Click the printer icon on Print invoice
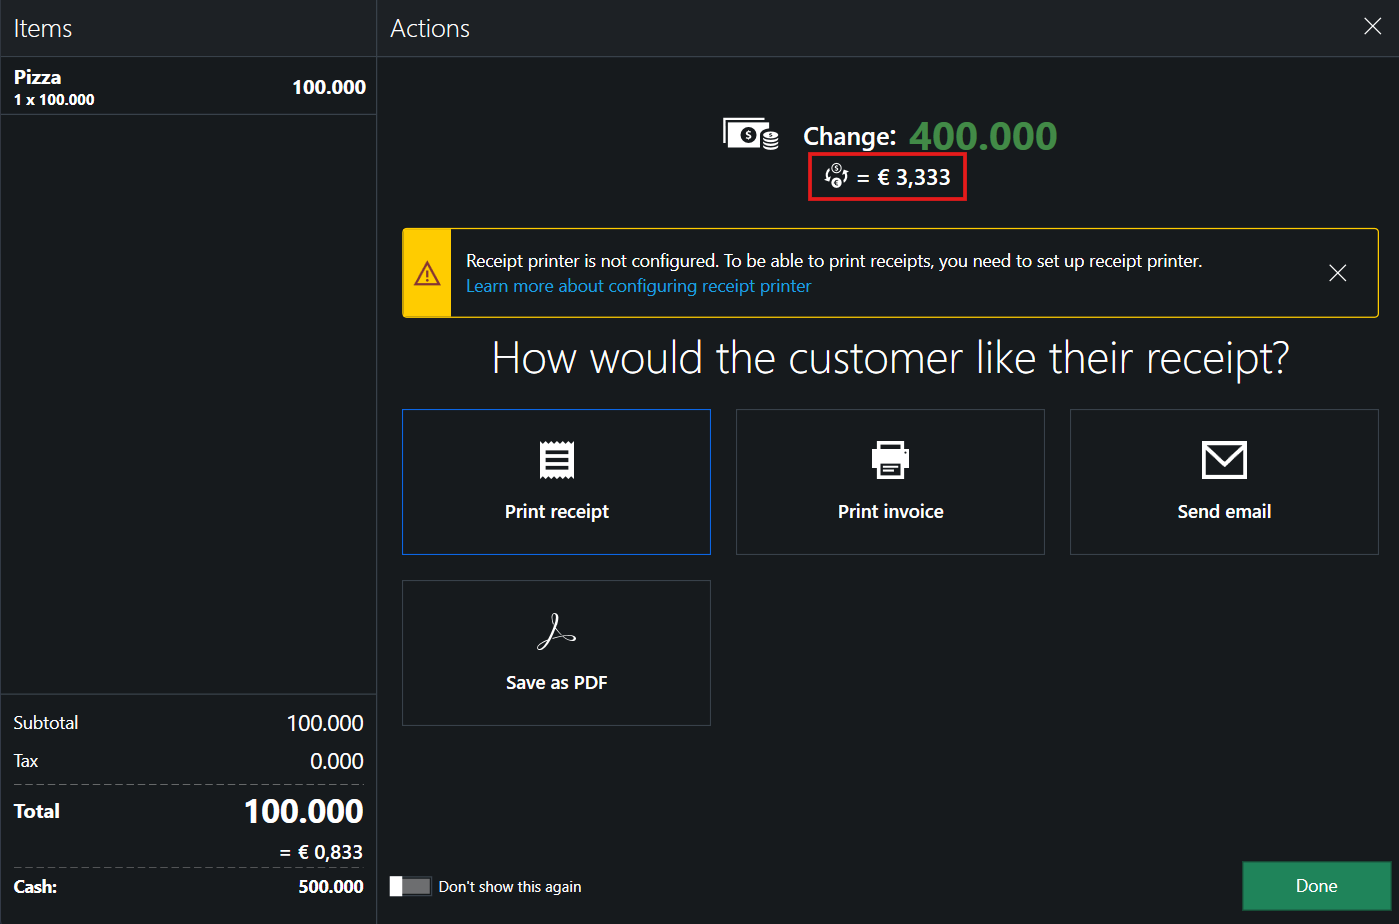 pos(890,460)
